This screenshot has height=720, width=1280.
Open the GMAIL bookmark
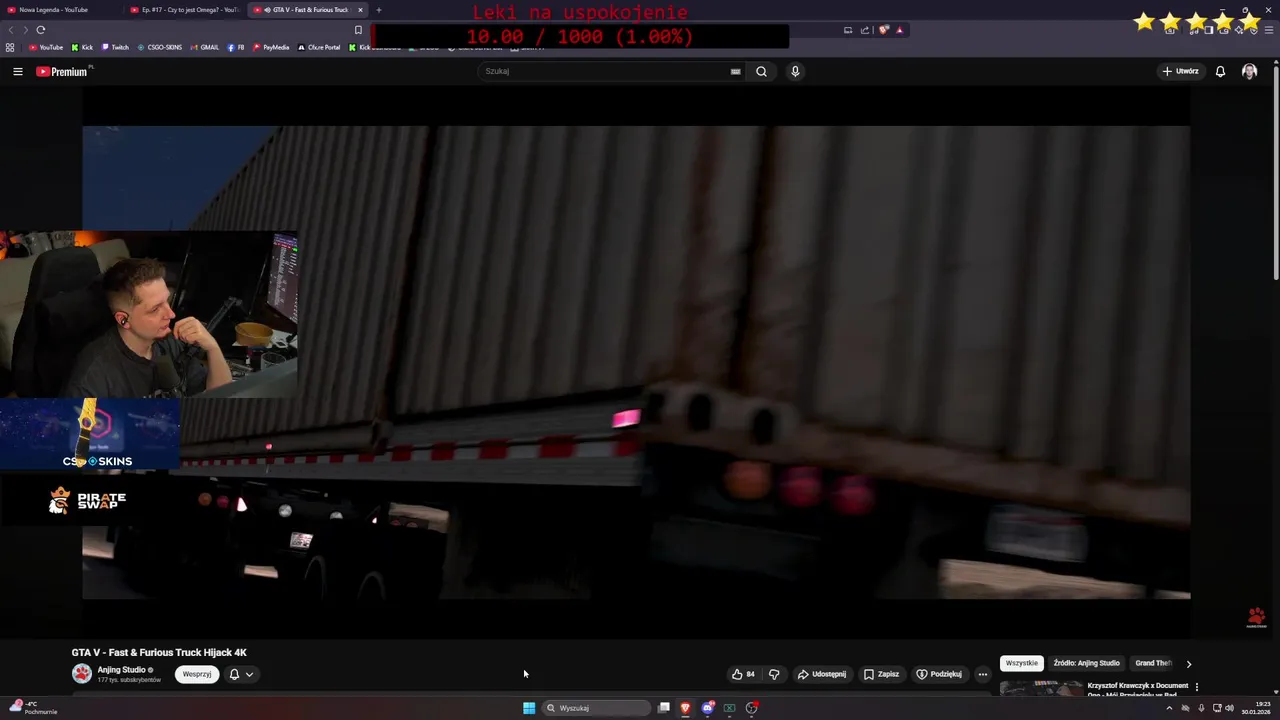click(x=205, y=47)
